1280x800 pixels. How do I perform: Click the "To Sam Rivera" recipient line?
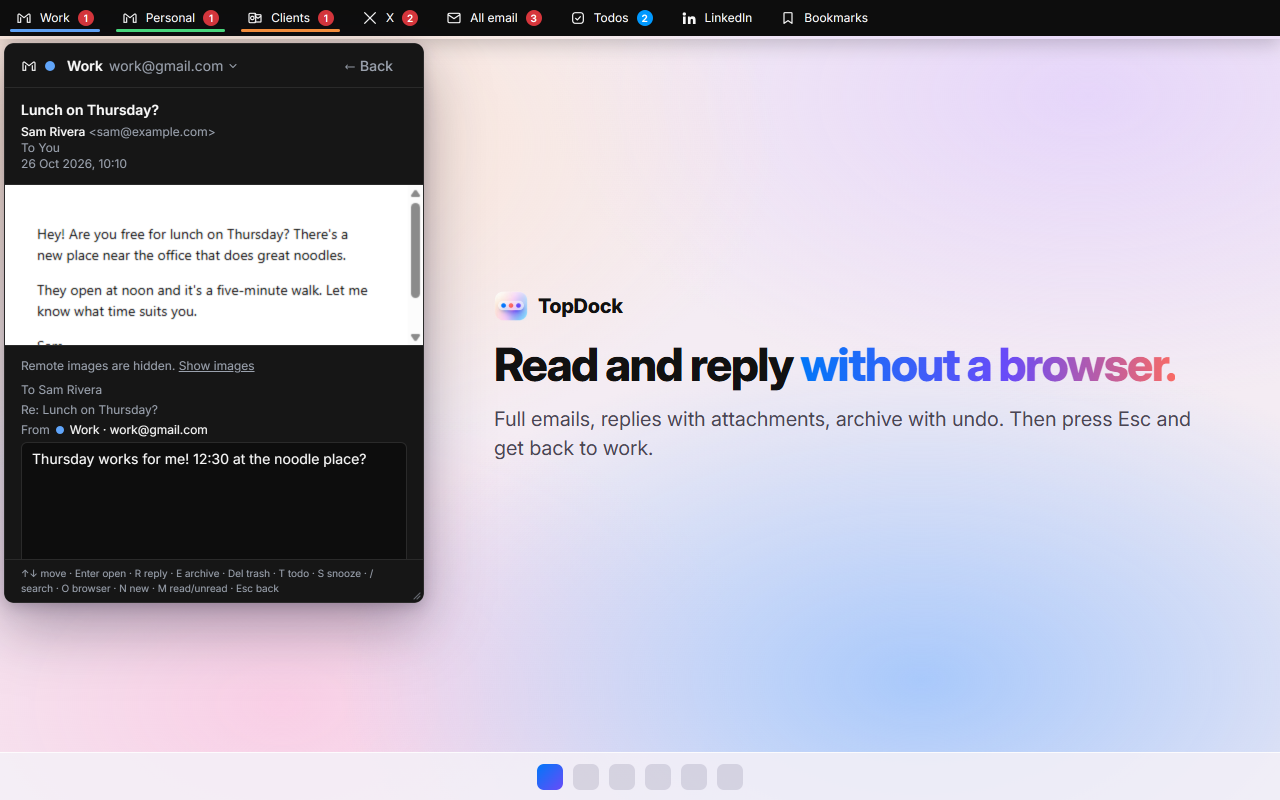pyautogui.click(x=61, y=390)
